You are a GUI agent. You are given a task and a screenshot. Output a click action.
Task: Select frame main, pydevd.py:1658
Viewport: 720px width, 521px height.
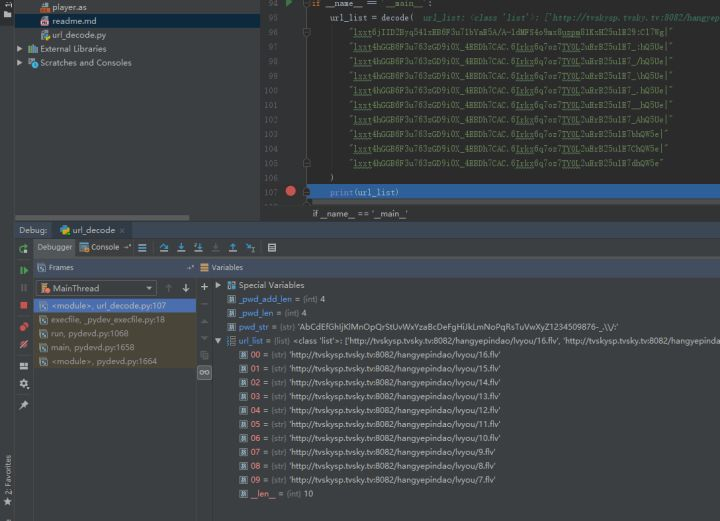tap(115, 347)
